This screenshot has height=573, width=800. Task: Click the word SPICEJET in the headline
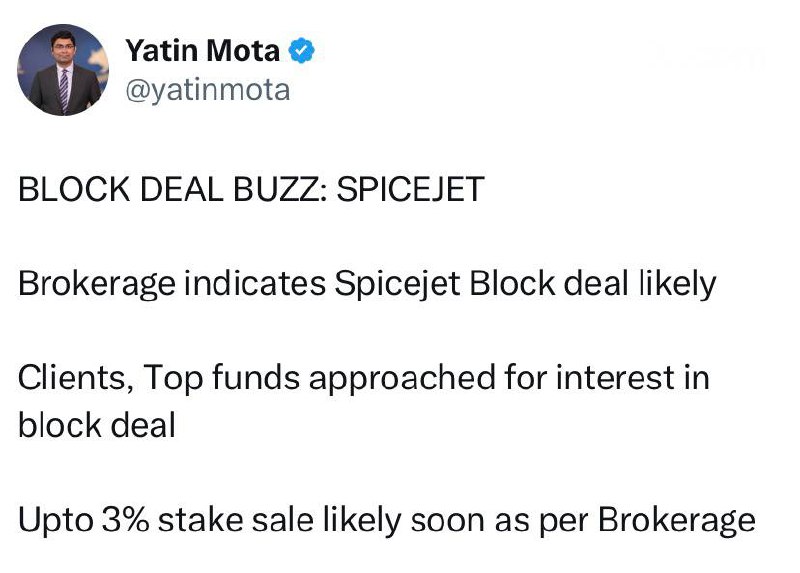410,189
